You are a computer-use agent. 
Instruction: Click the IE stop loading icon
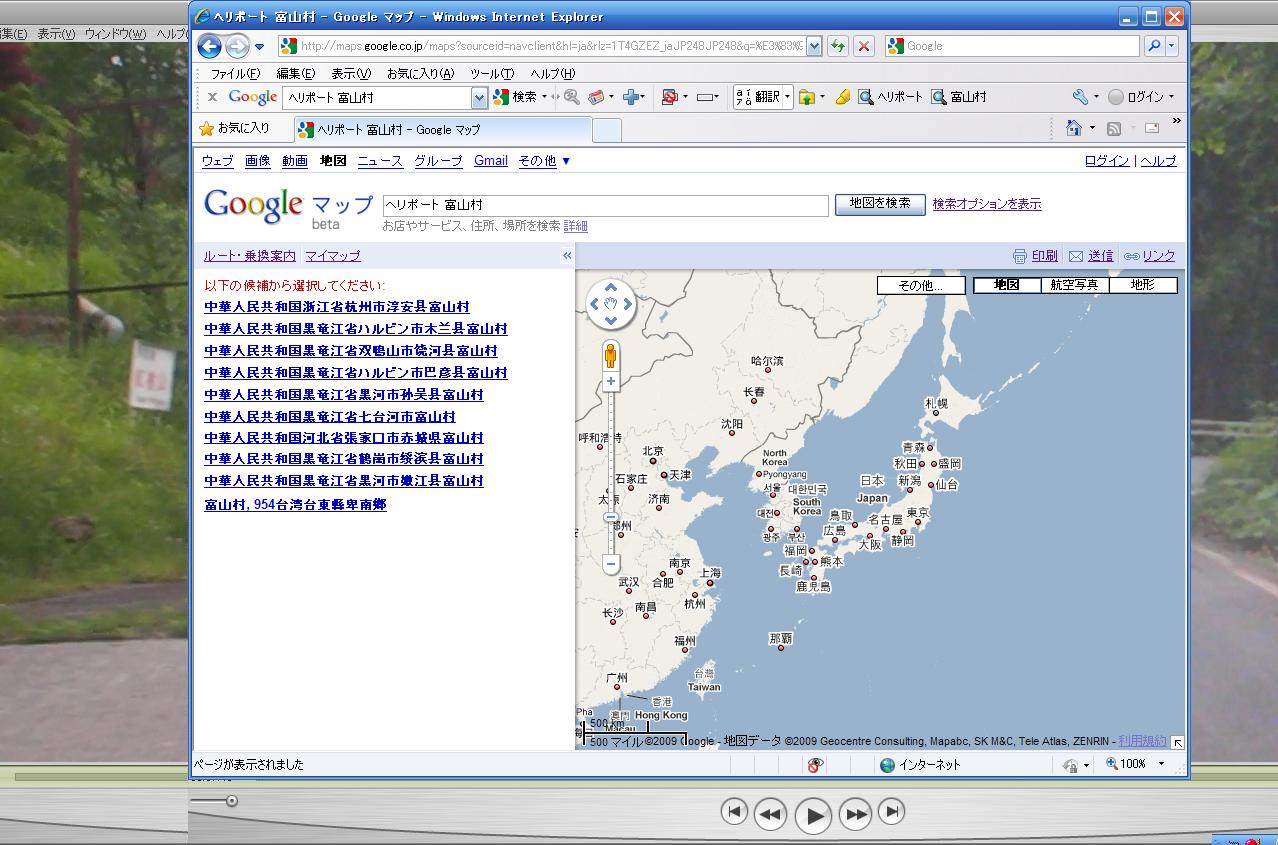click(x=864, y=46)
